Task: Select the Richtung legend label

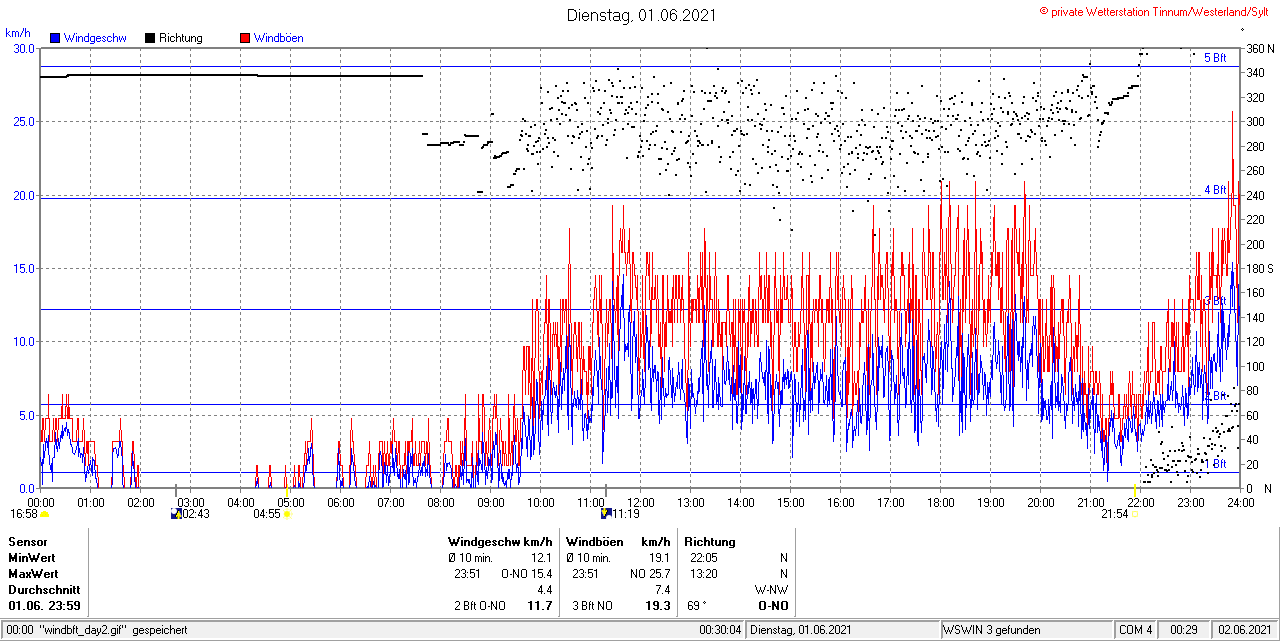Action: tap(181, 38)
